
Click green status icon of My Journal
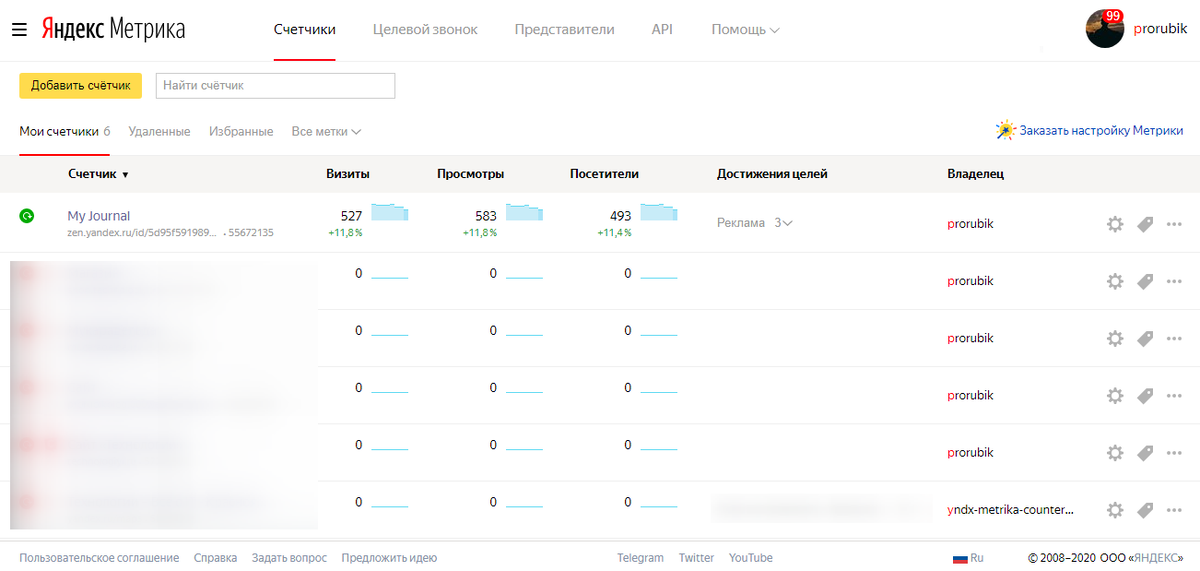27,215
